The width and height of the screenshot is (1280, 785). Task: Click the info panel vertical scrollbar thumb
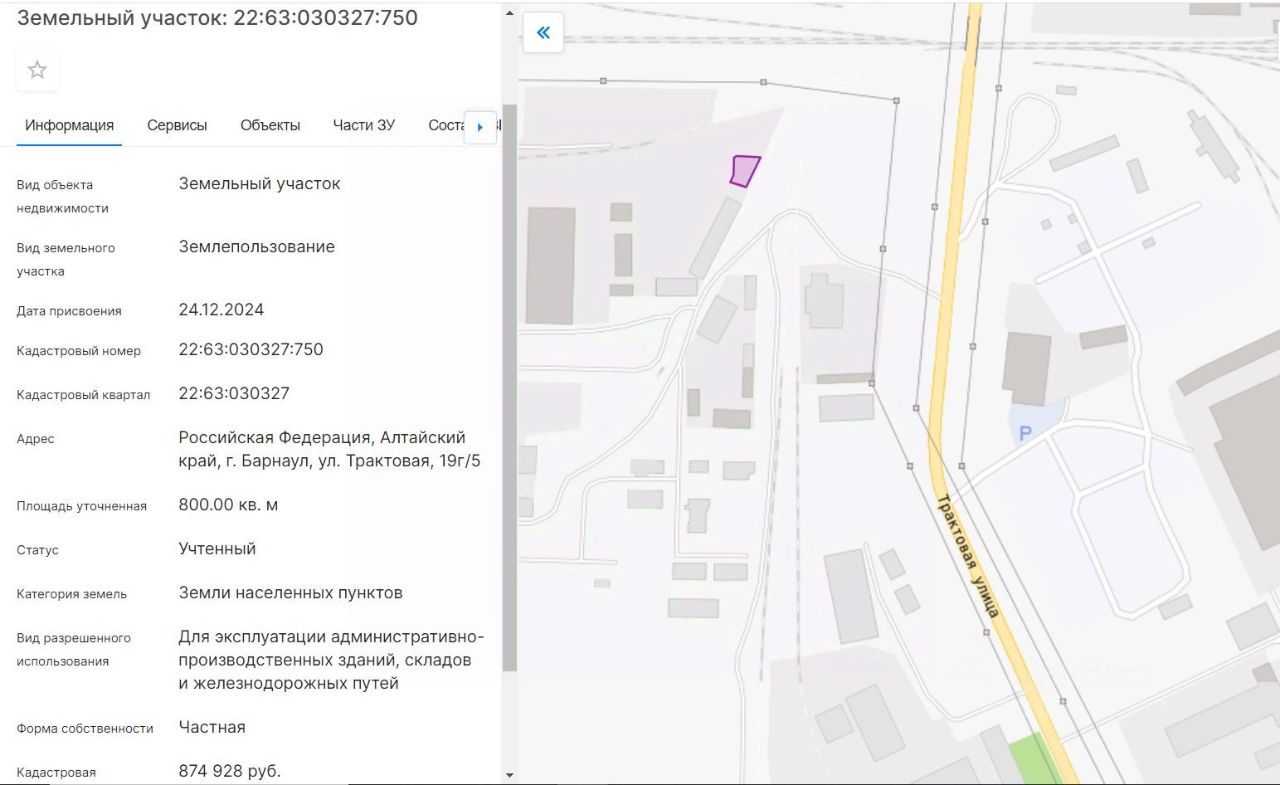pos(509,388)
